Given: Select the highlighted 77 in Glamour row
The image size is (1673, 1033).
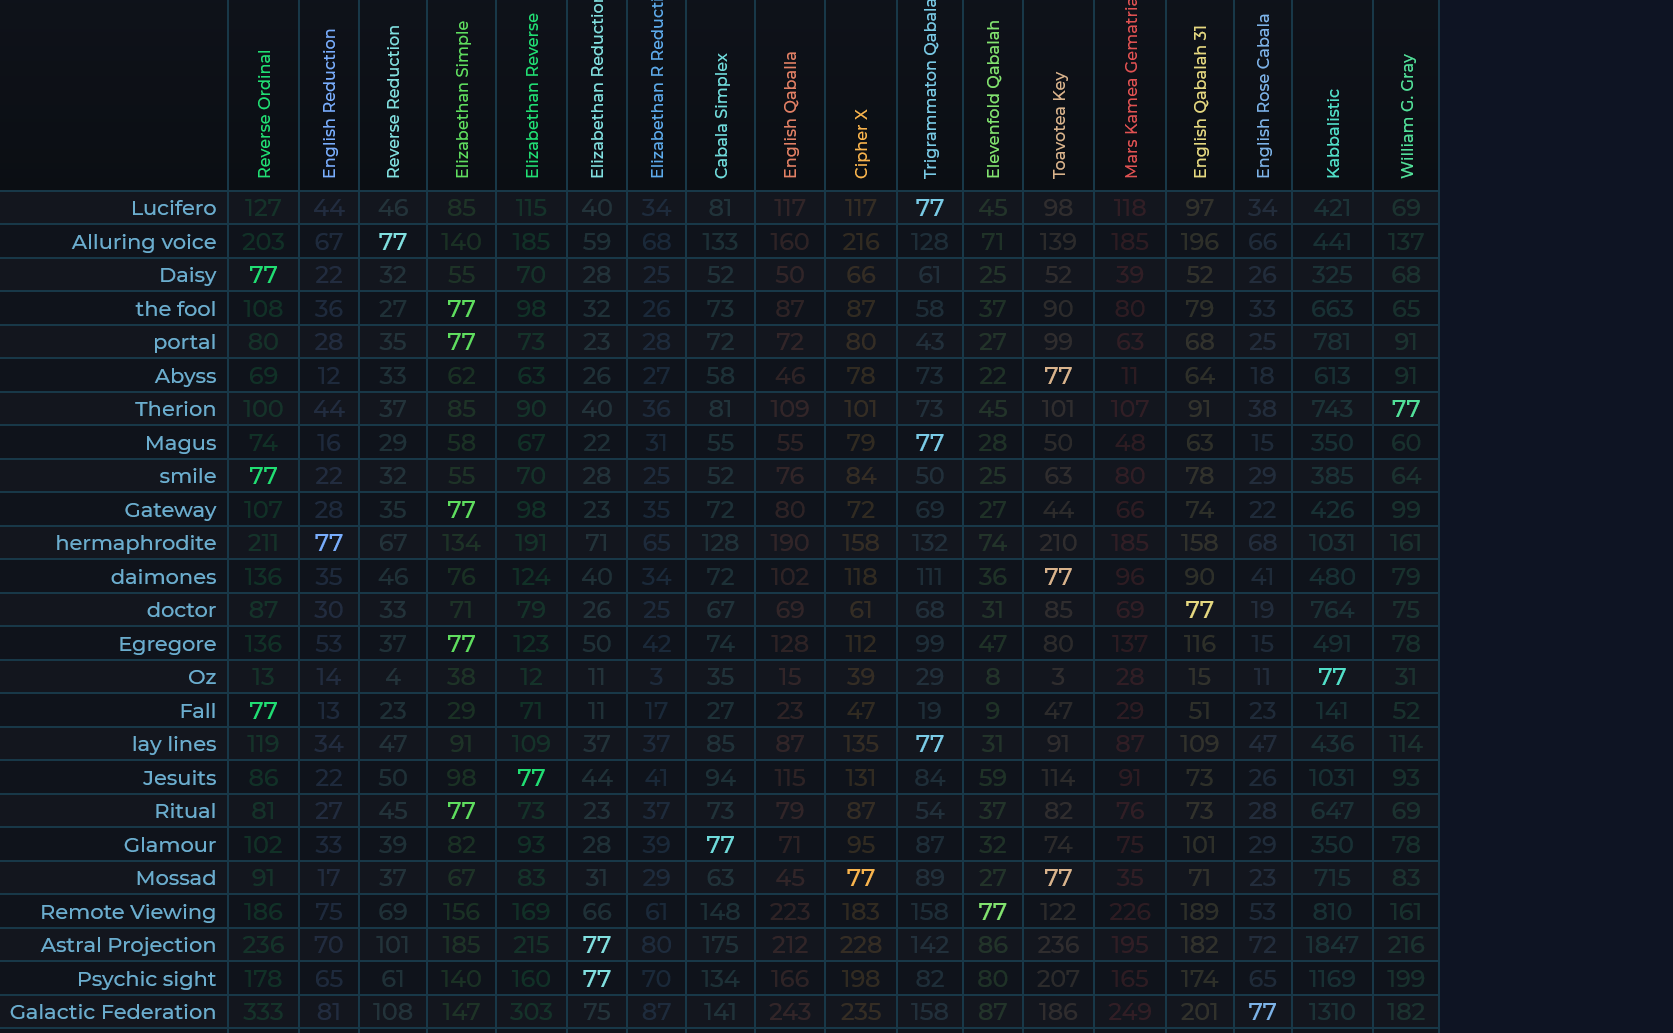Looking at the screenshot, I should [720, 845].
